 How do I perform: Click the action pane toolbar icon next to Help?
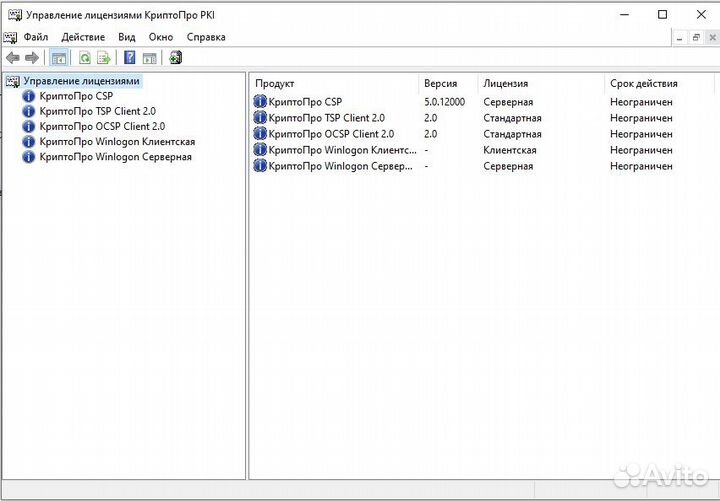pos(148,58)
